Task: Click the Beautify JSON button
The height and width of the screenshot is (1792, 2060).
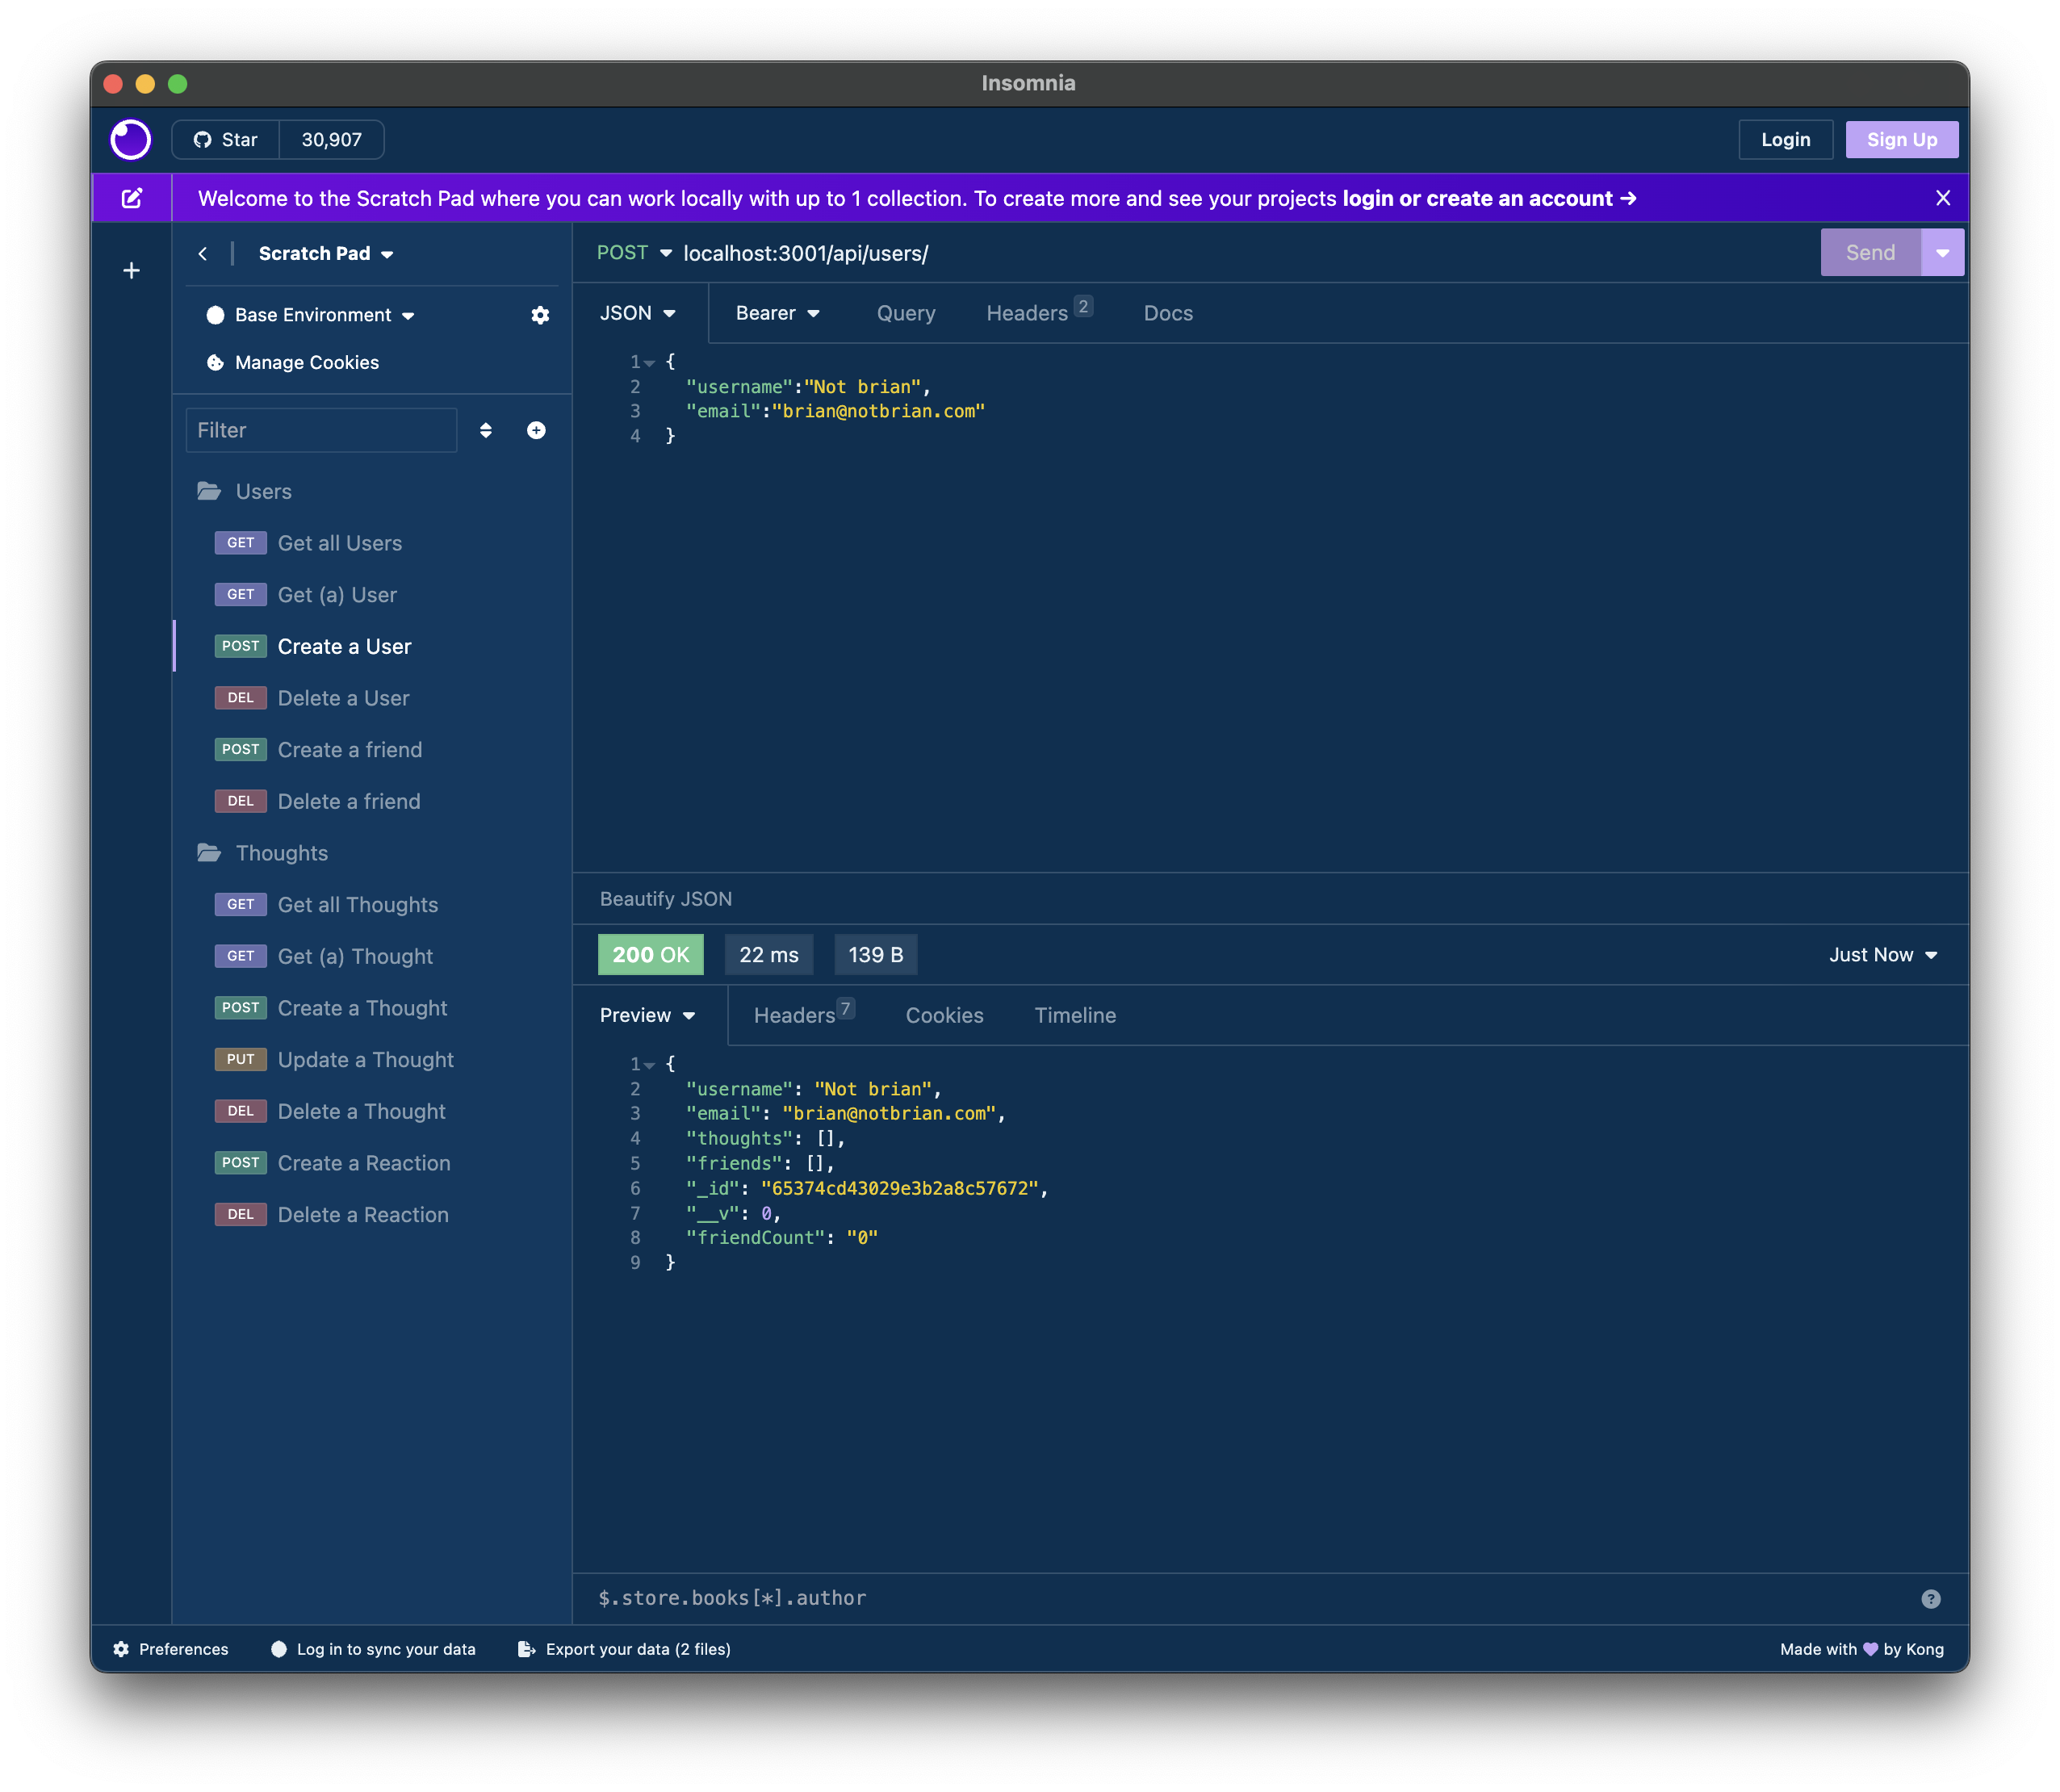Action: pyautogui.click(x=665, y=899)
